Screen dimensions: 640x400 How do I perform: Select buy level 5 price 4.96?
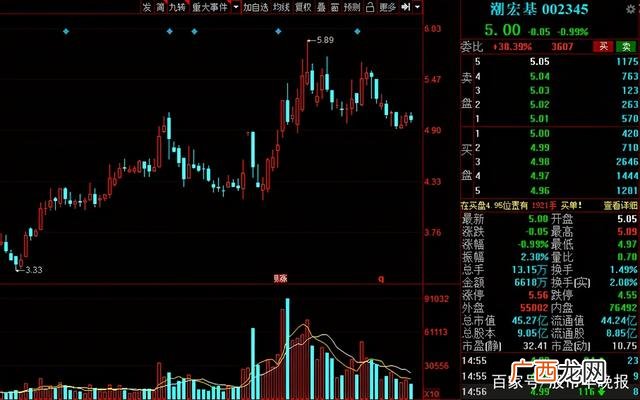tap(540, 191)
